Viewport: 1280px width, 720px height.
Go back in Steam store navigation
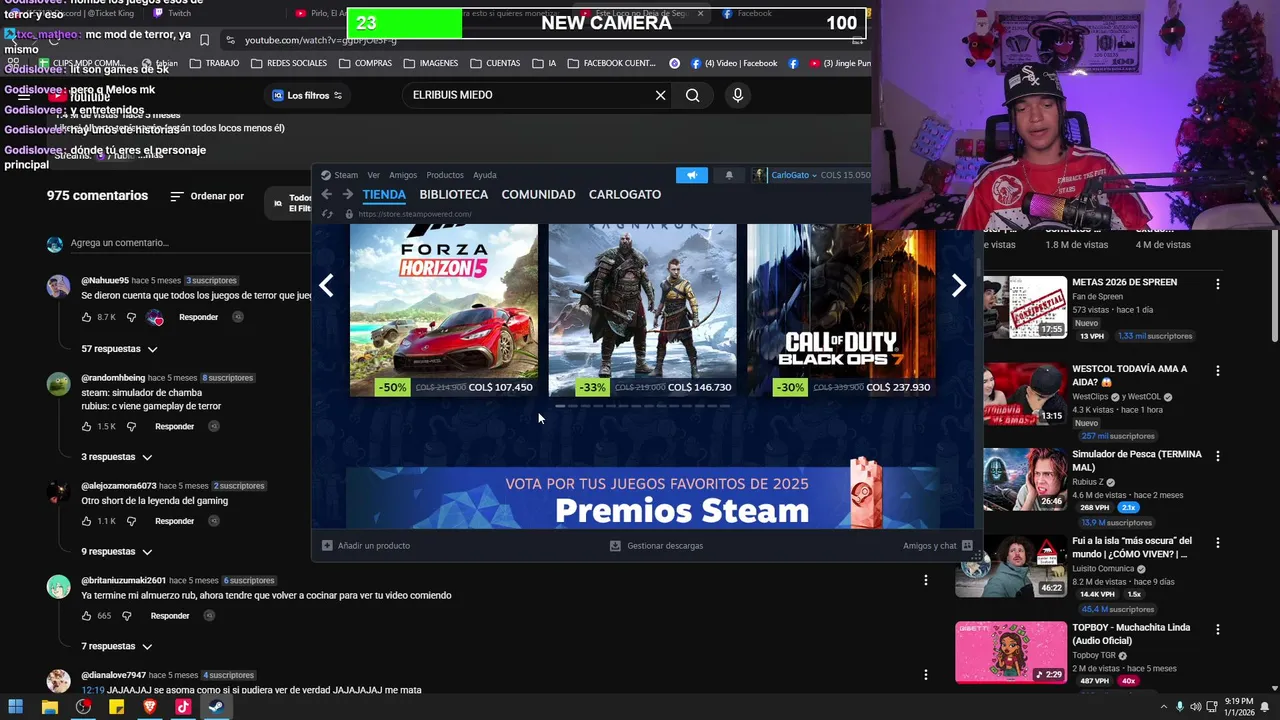pos(326,195)
